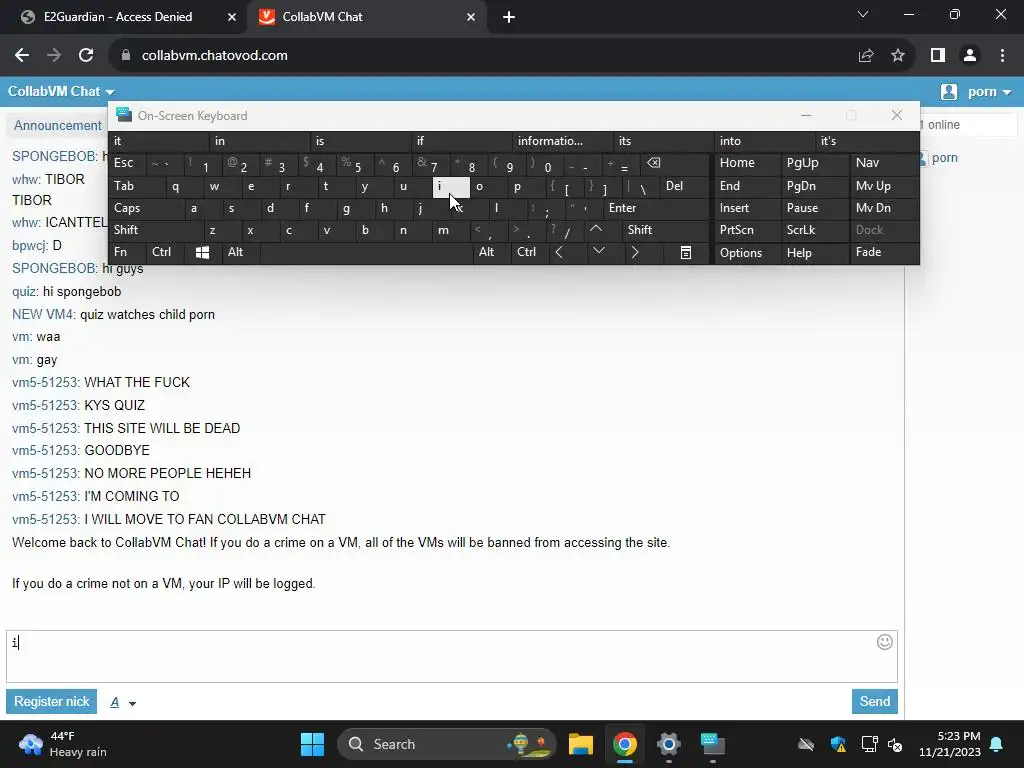The image size is (1024, 768).
Task: Open Windows Start menu
Action: tap(312, 744)
